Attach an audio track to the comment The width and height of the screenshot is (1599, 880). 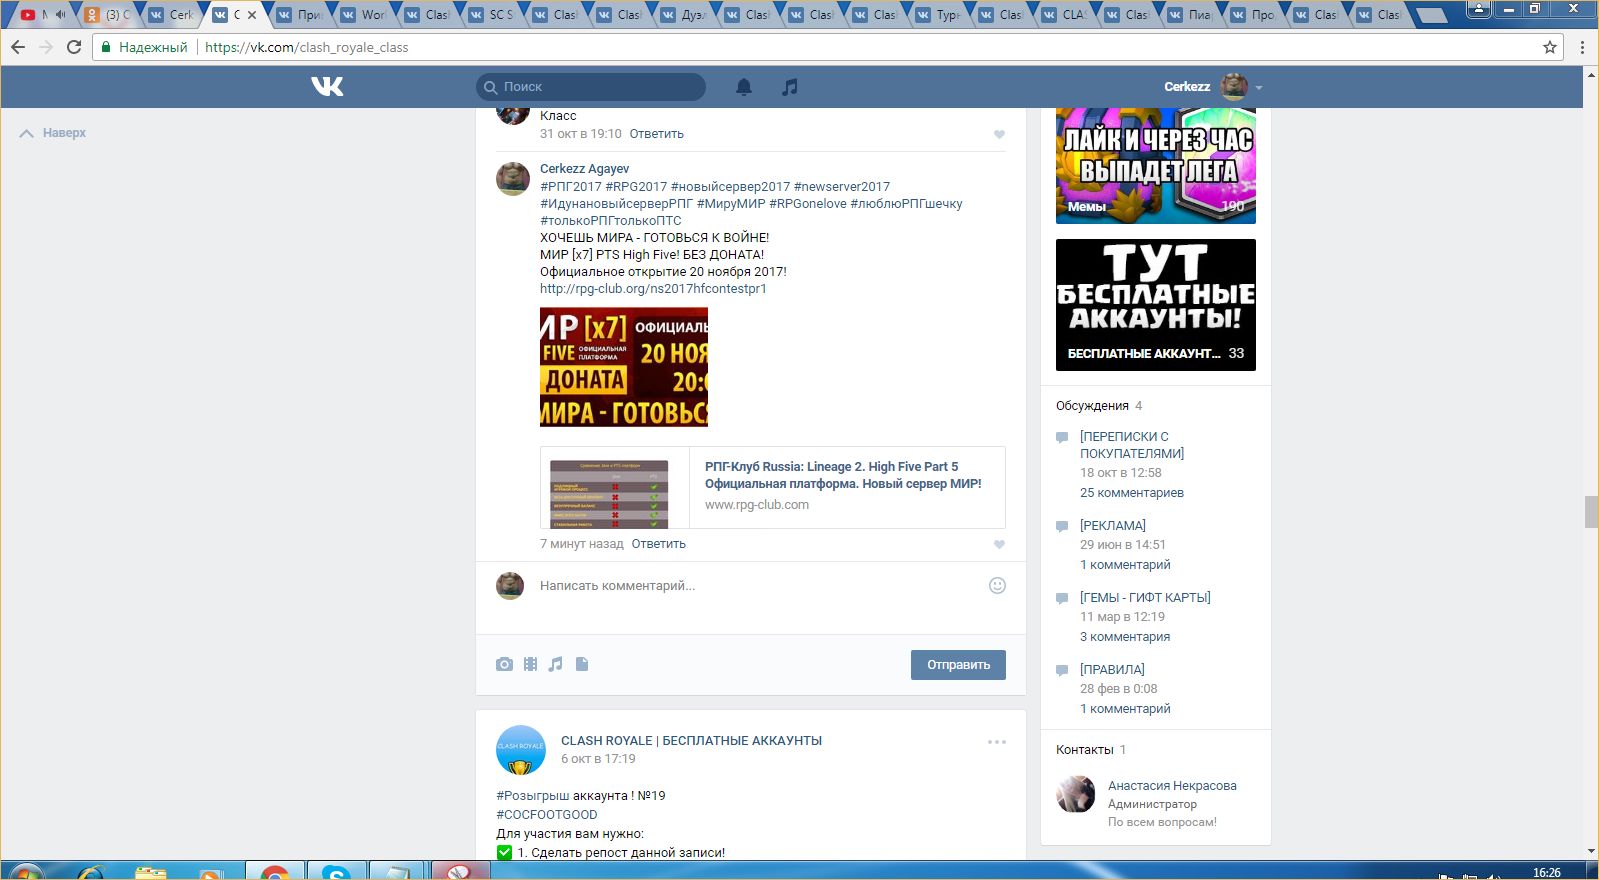coord(556,664)
